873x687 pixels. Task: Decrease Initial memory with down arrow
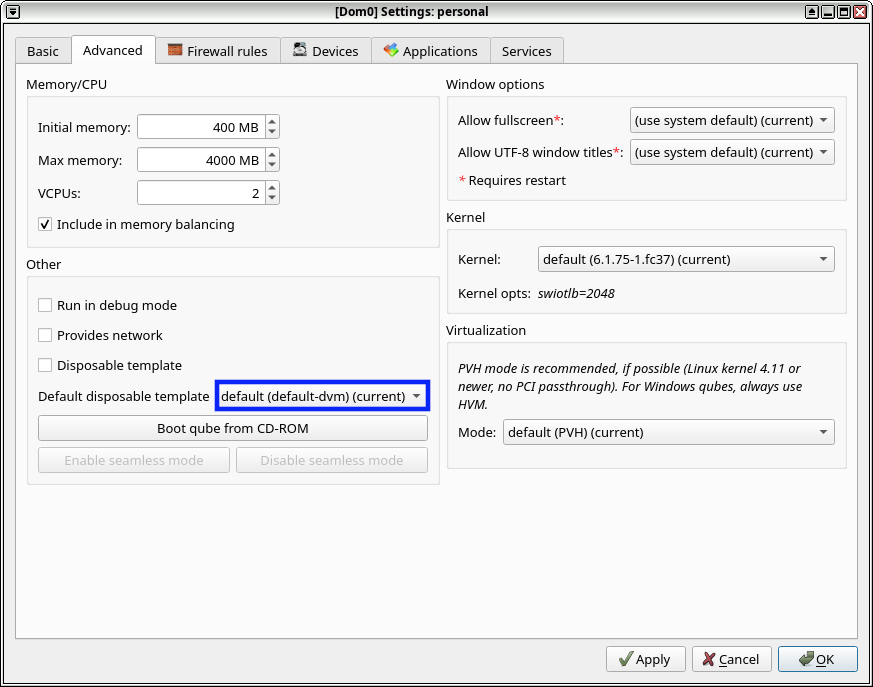272,133
